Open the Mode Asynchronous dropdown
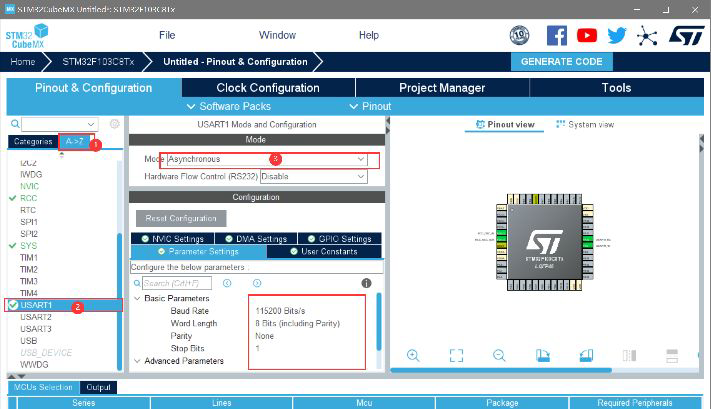The width and height of the screenshot is (711, 409). click(267, 159)
